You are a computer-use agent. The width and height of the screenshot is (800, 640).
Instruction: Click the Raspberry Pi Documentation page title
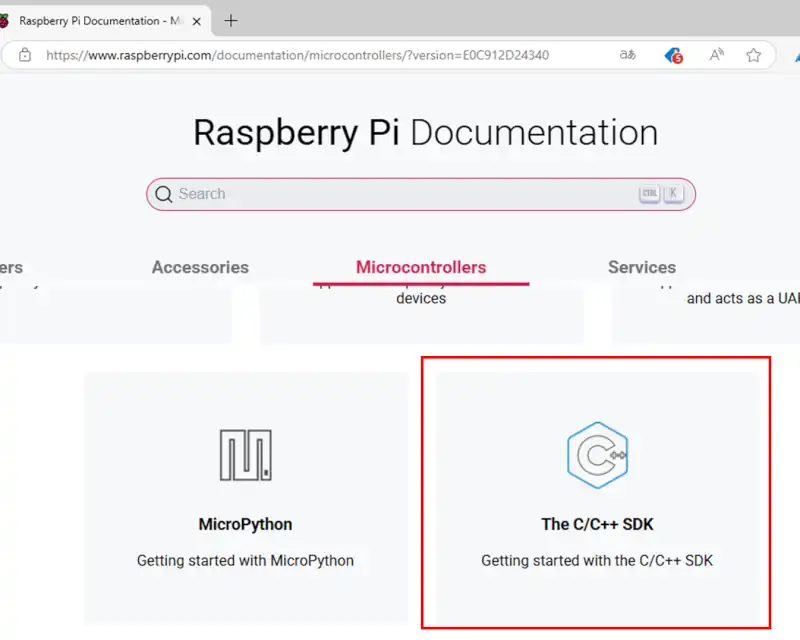pyautogui.click(x=426, y=133)
